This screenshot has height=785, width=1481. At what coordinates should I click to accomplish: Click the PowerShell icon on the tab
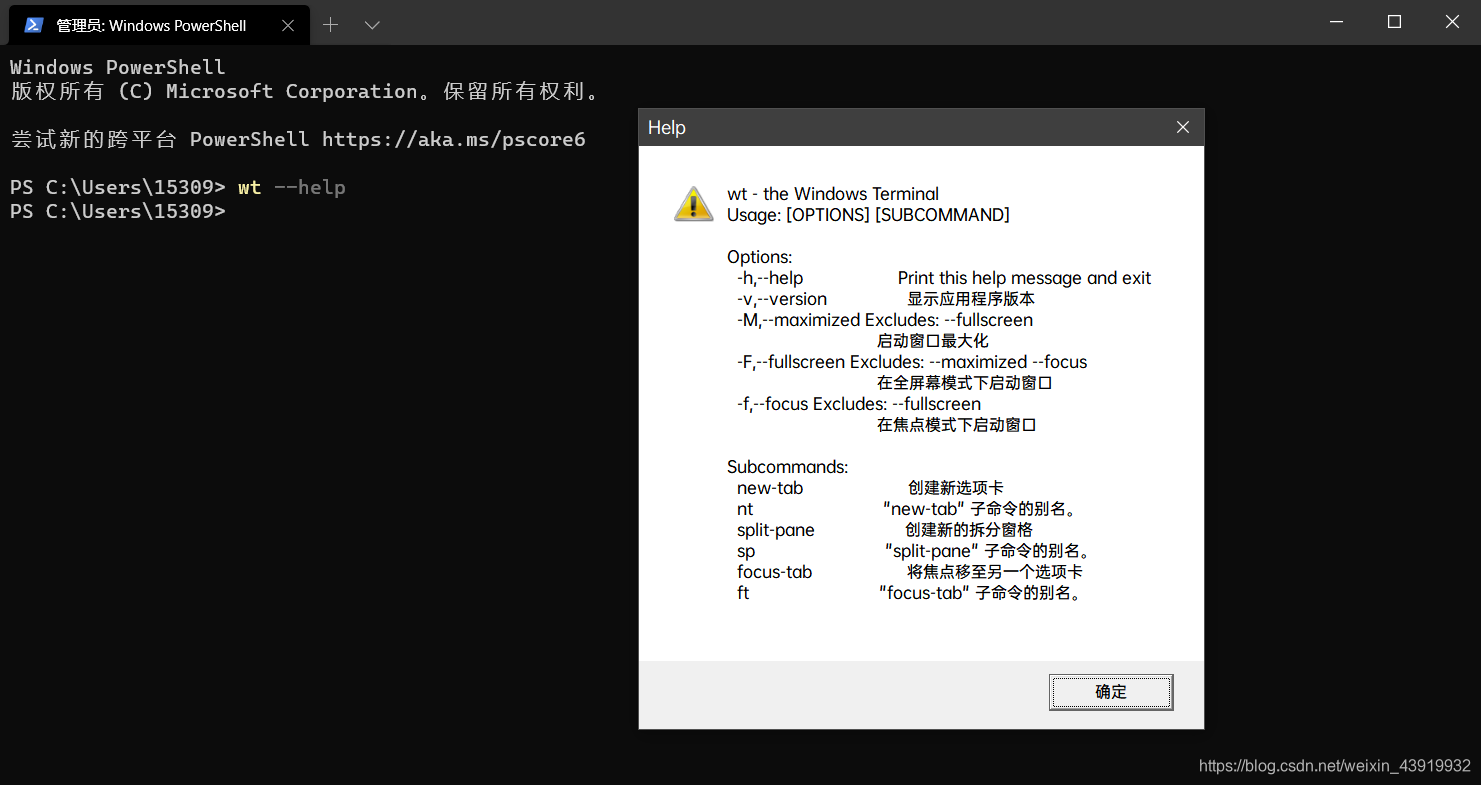point(34,25)
